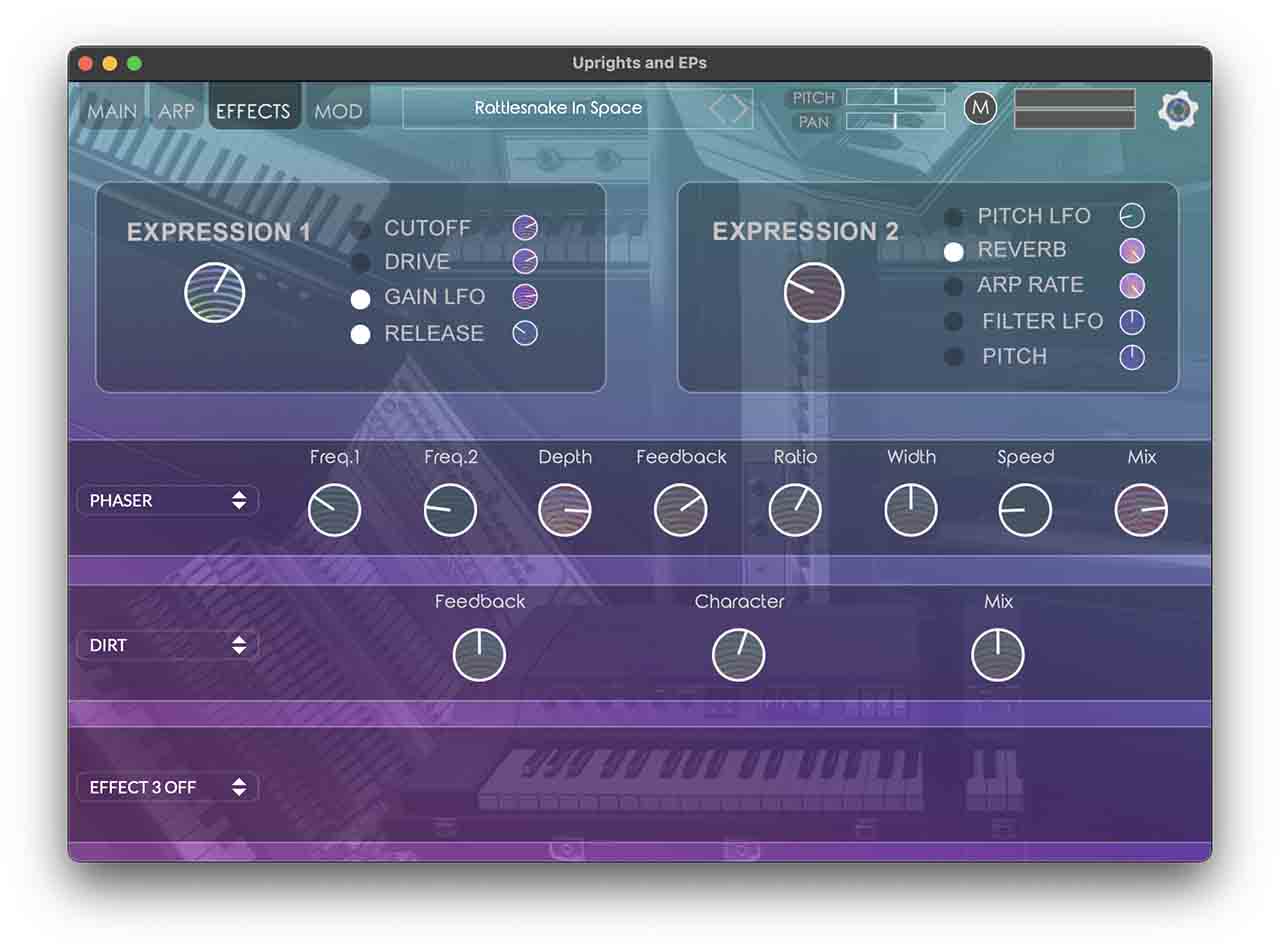Switch to the MOD tab

[x=338, y=111]
